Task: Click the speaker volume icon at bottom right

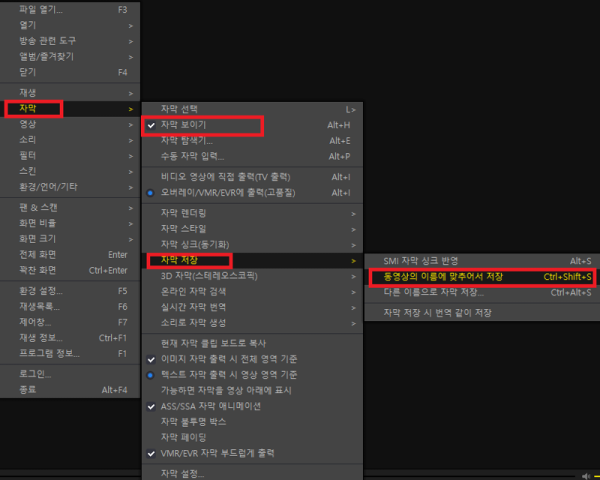Action: (x=585, y=476)
